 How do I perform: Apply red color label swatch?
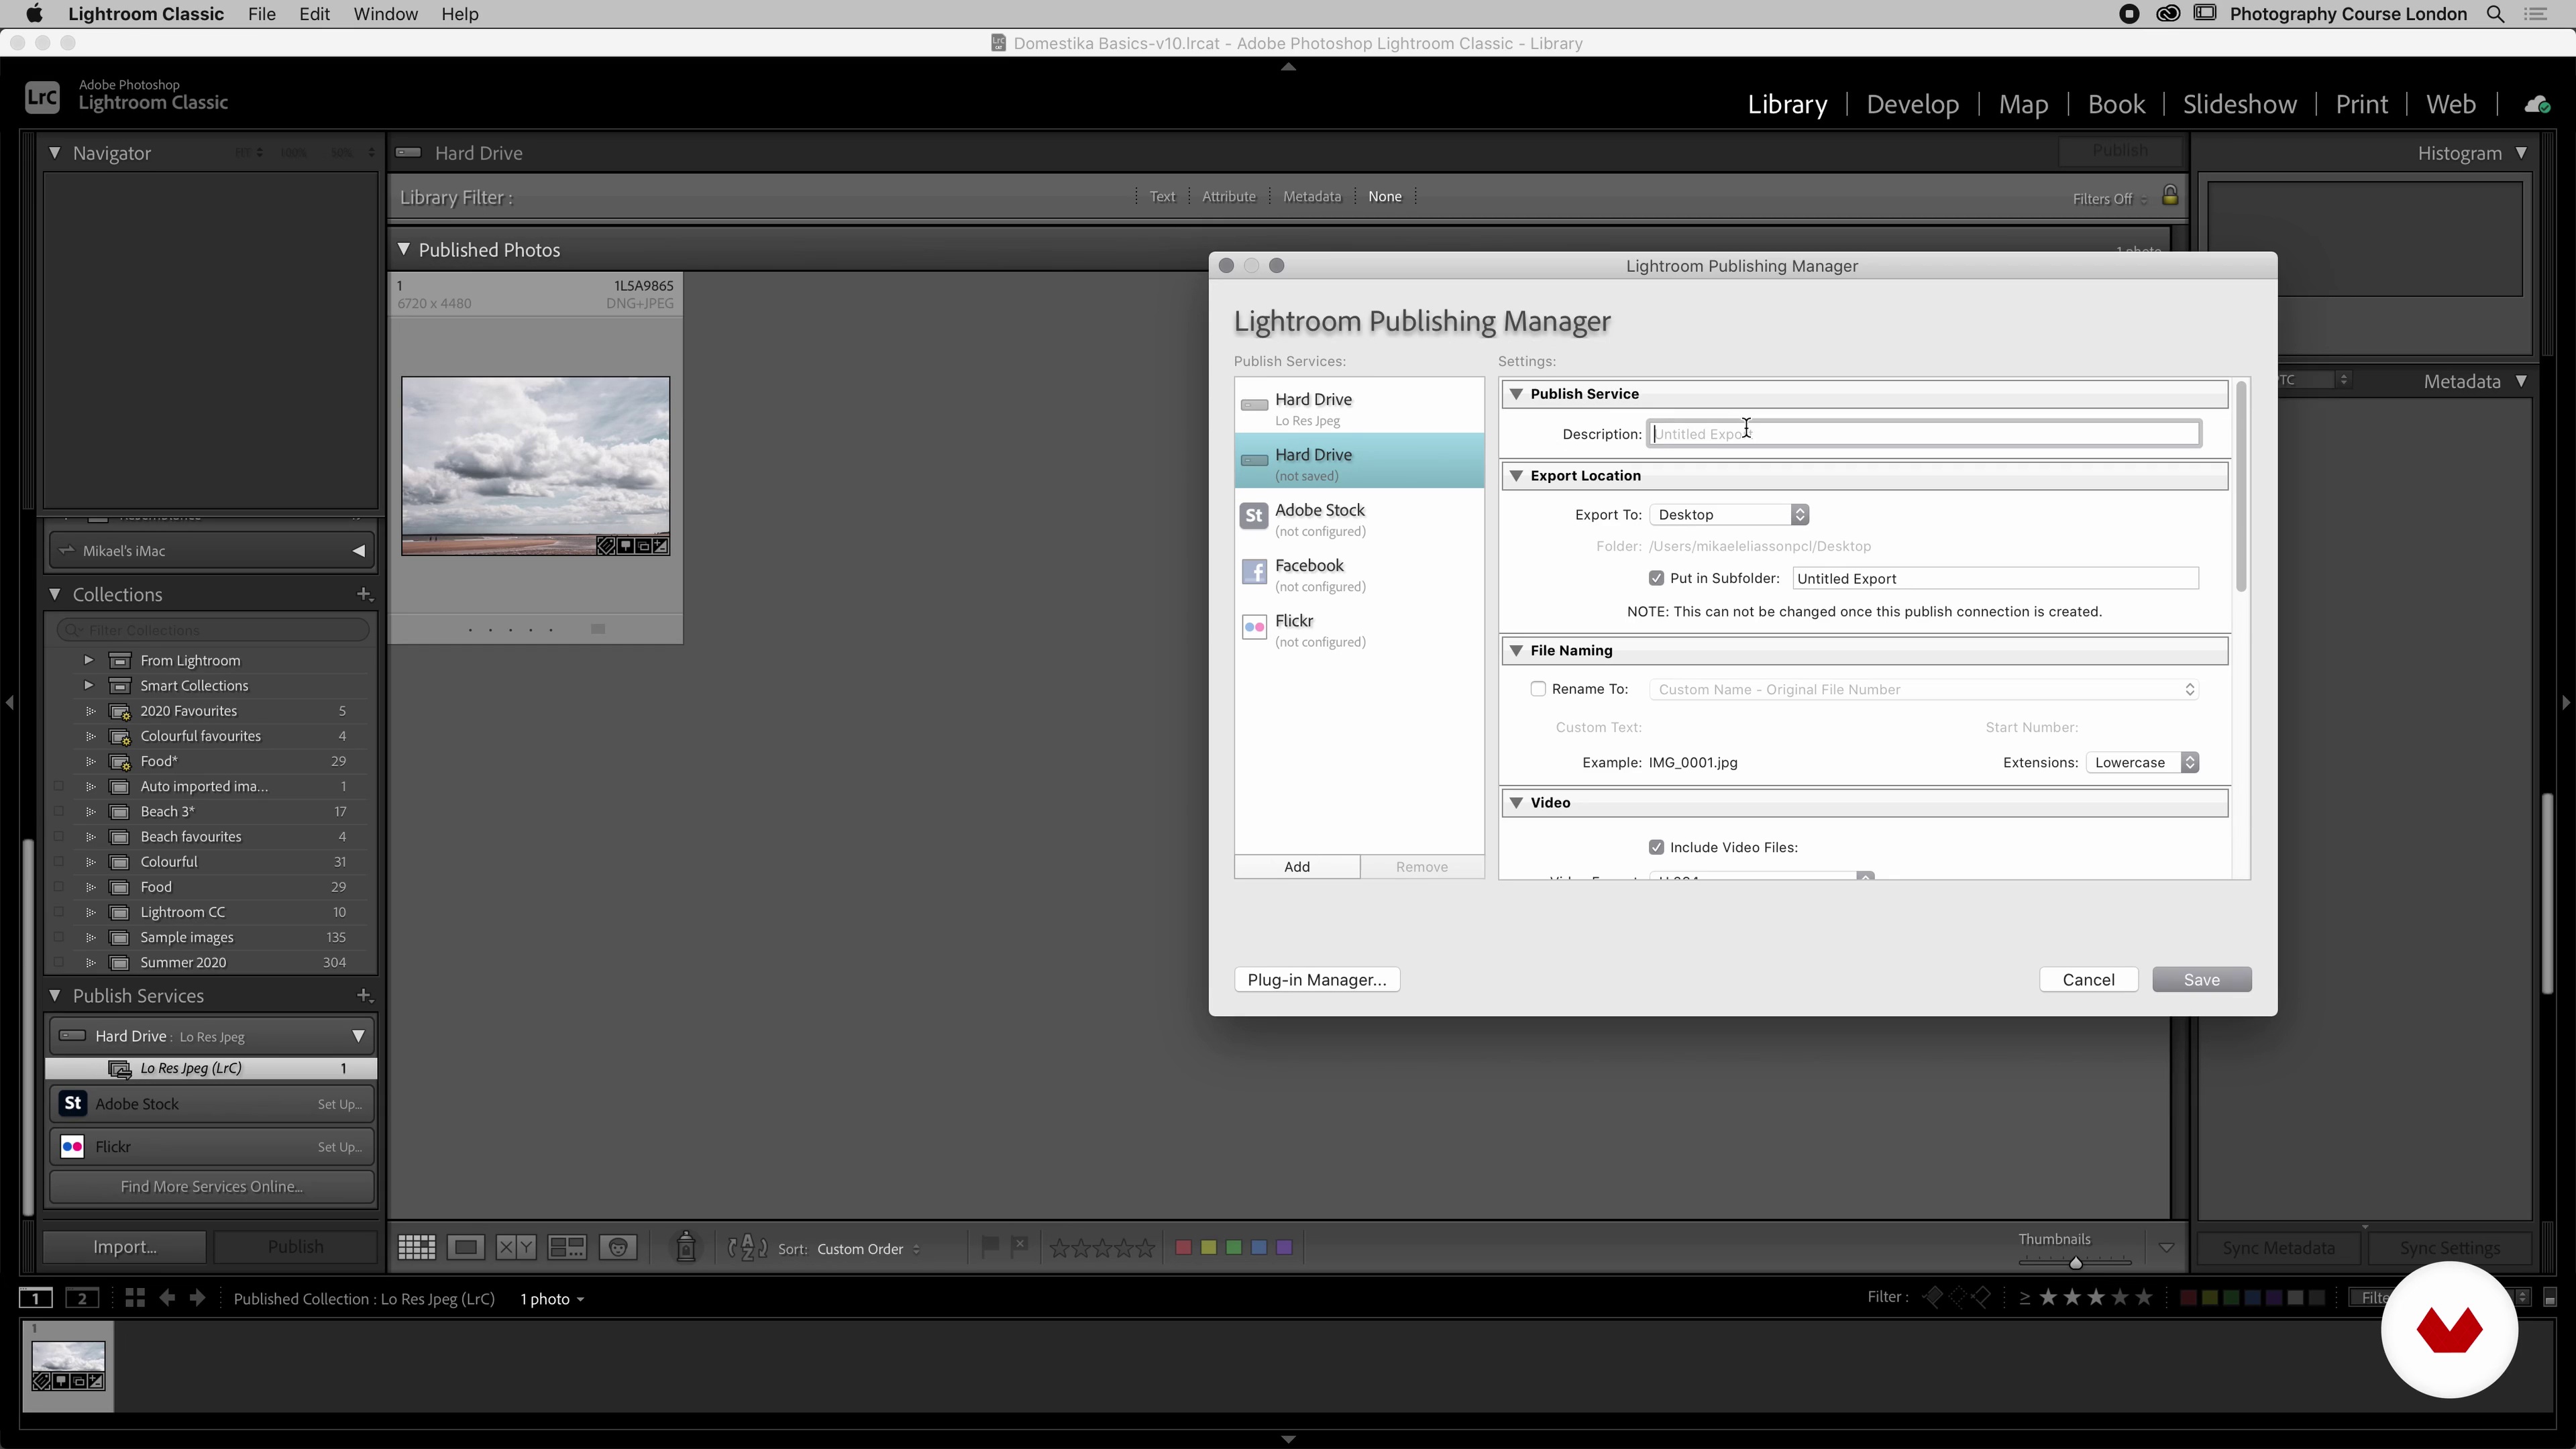pos(1183,1247)
